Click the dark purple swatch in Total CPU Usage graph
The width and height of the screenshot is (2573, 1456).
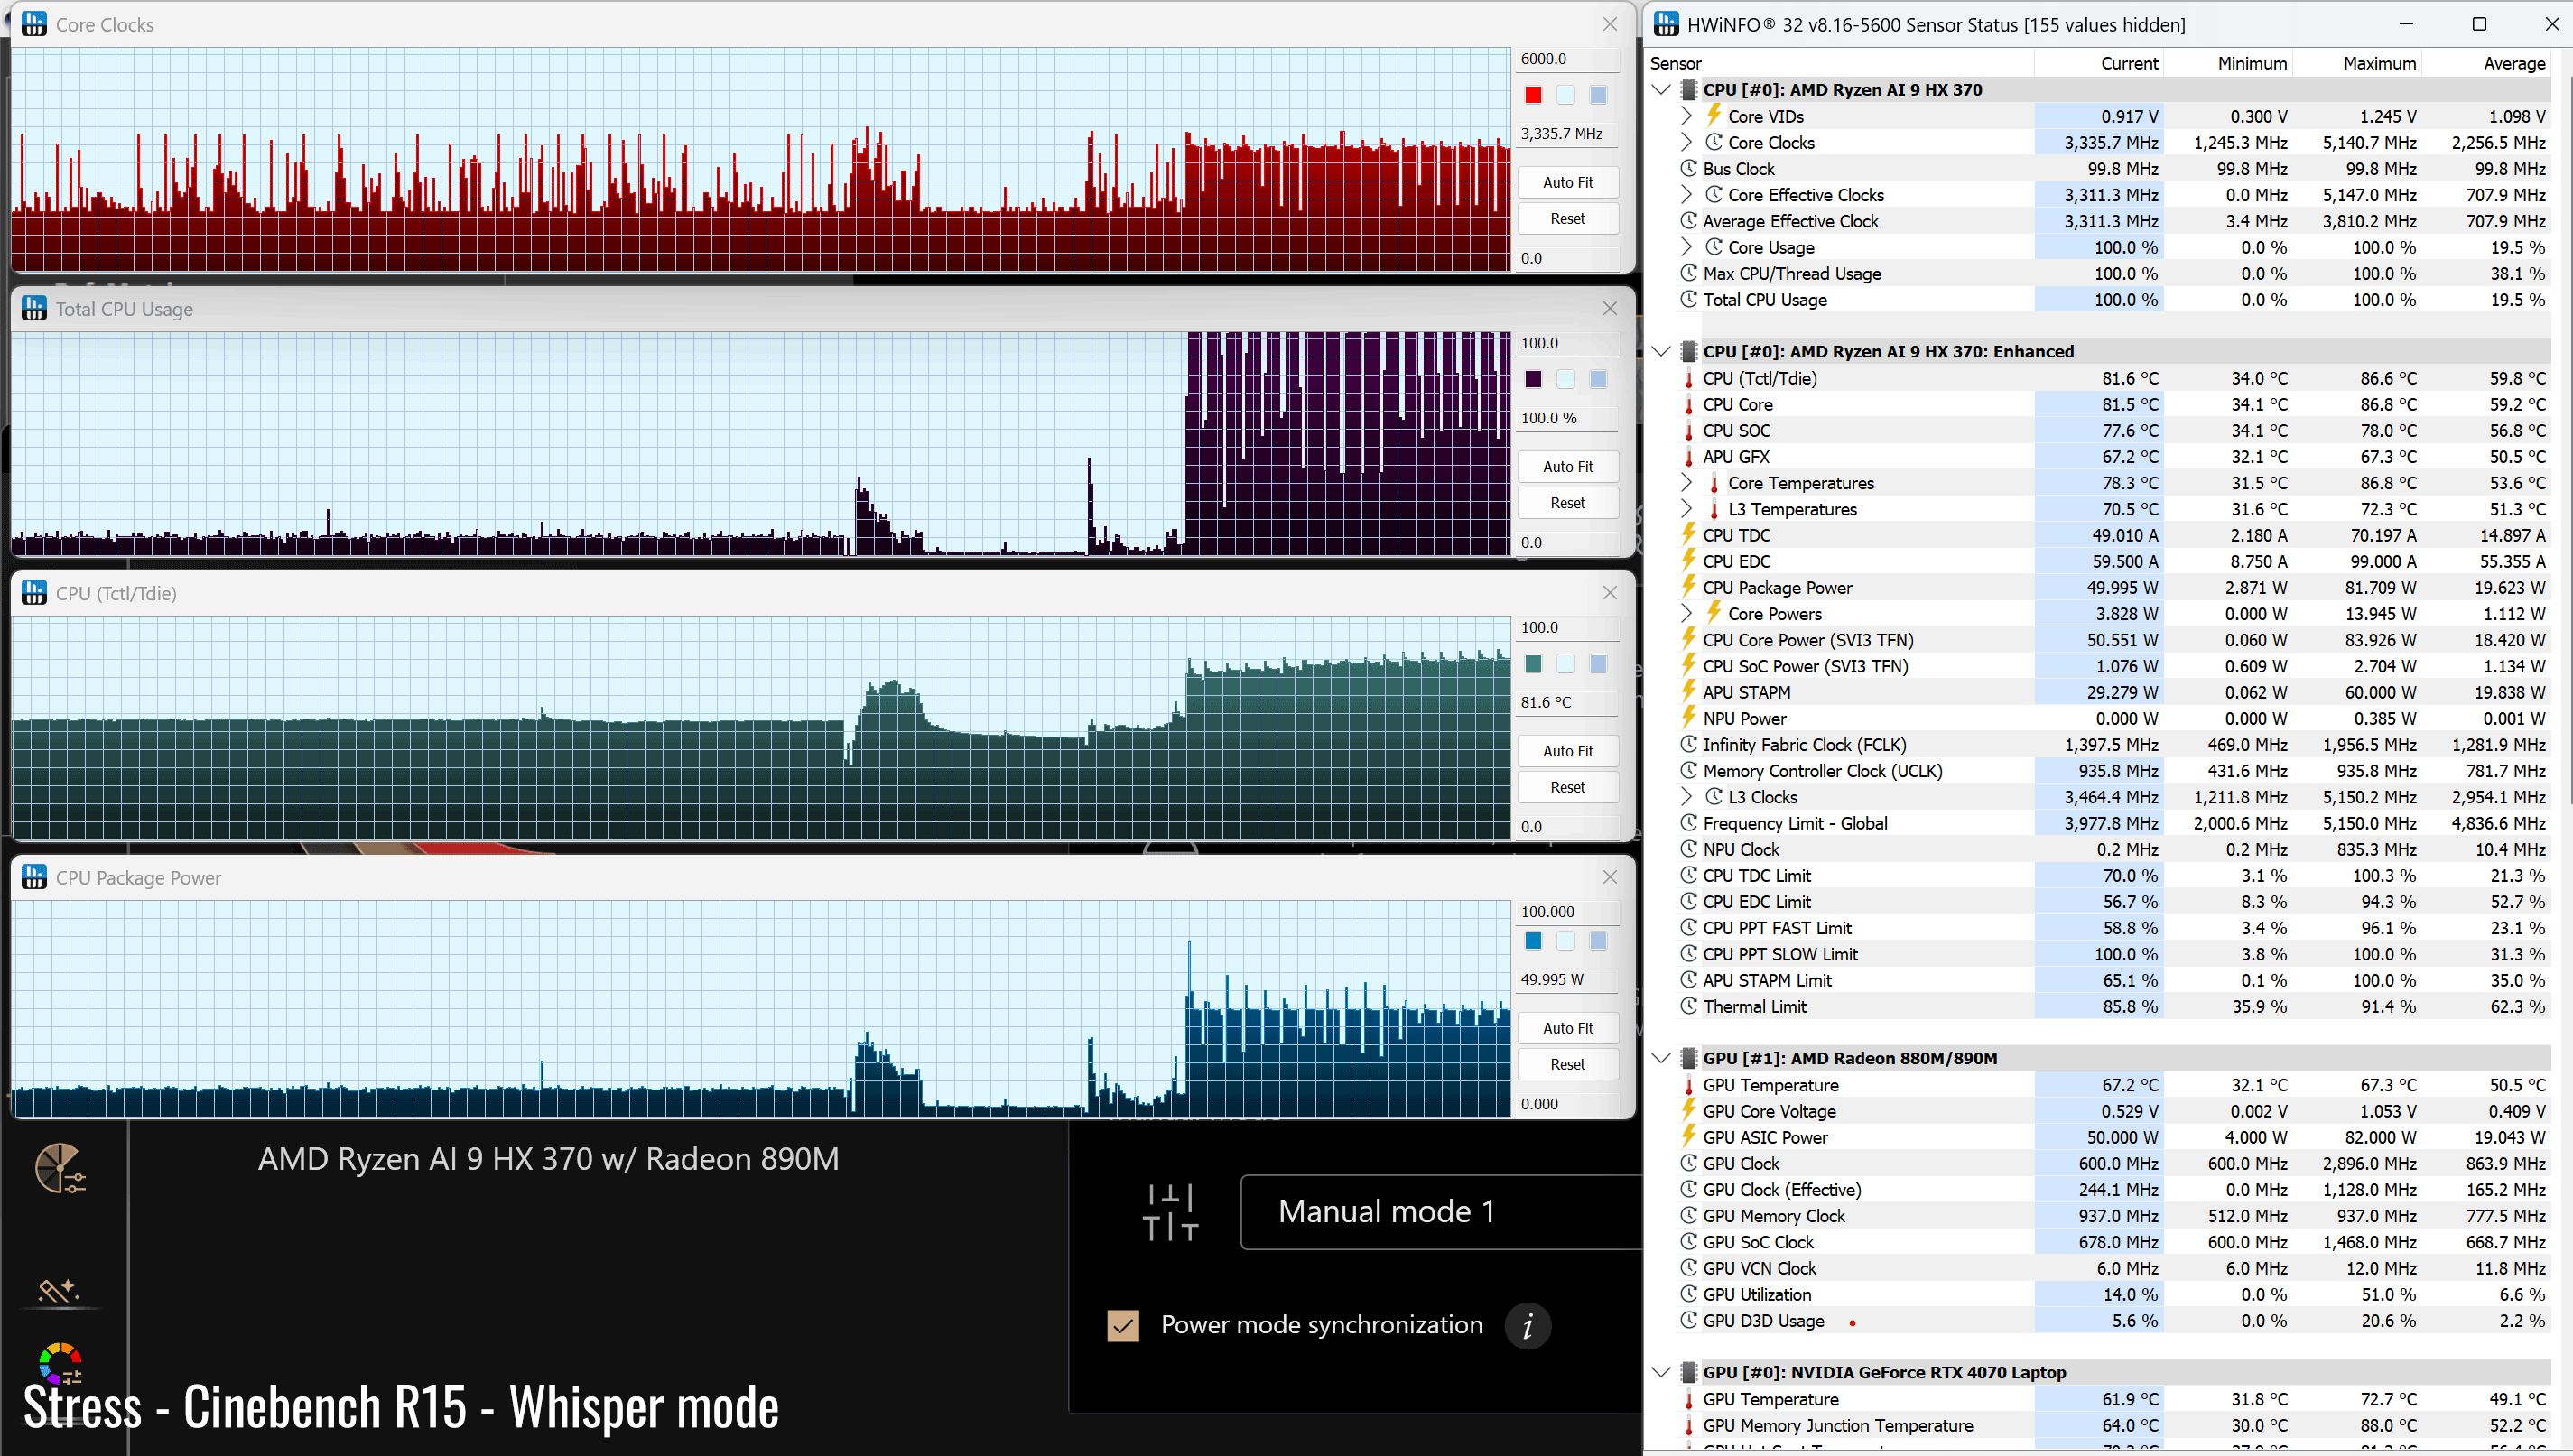1533,379
